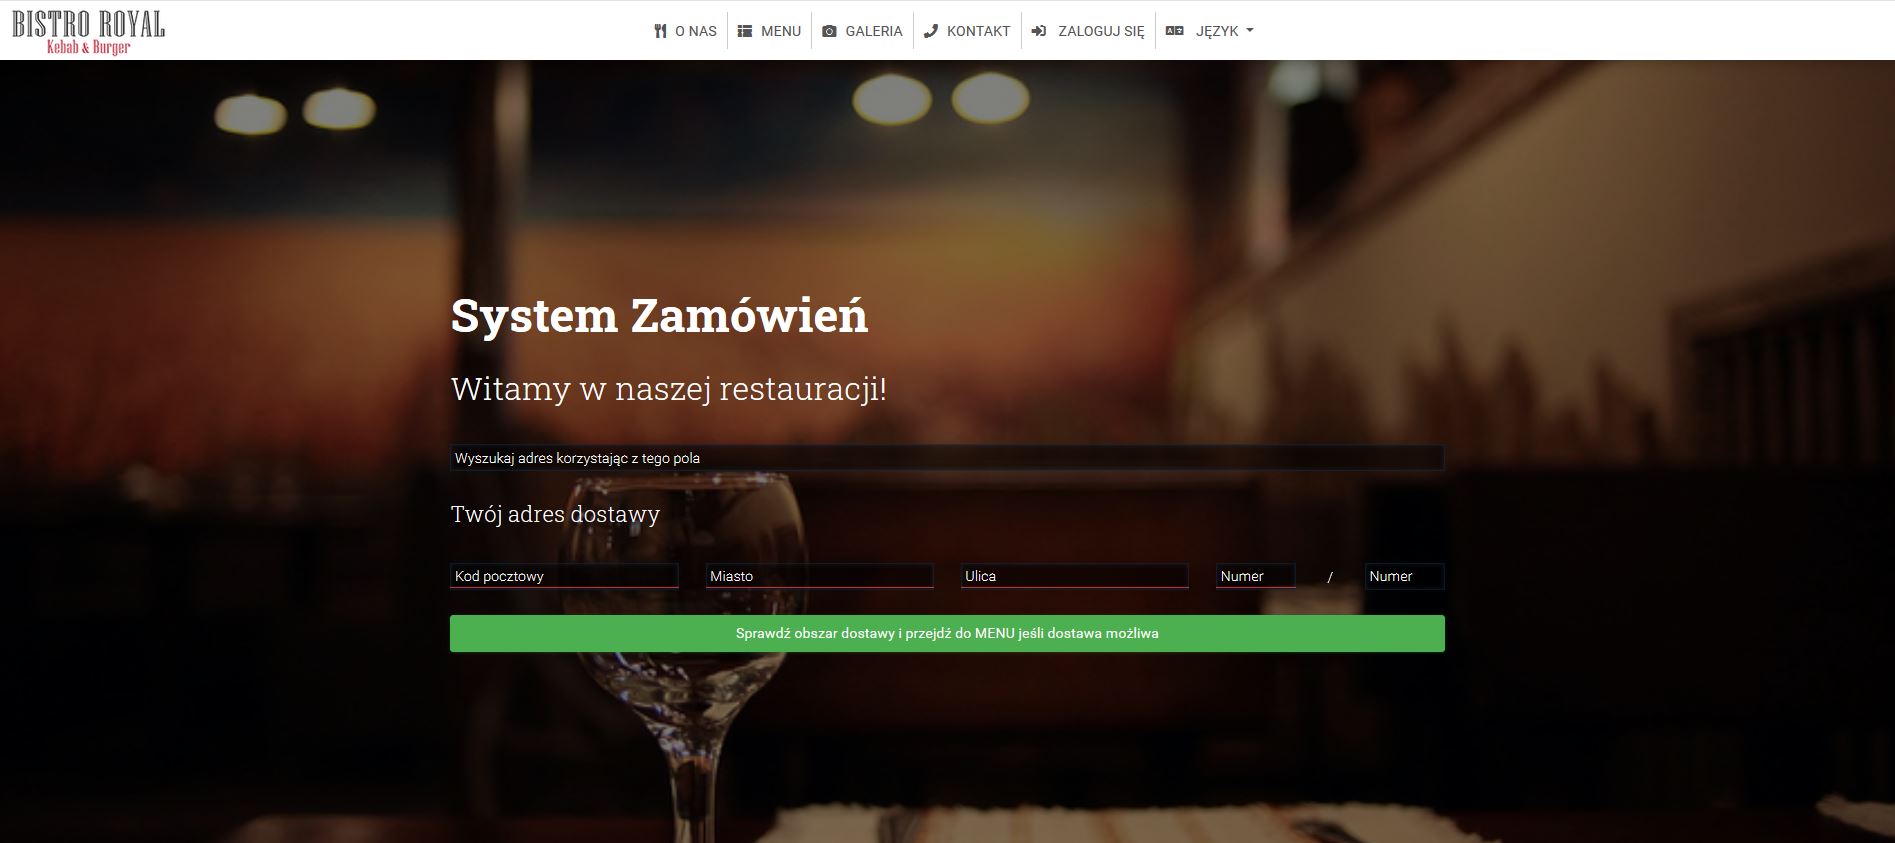This screenshot has width=1895, height=843.
Task: Click the Kod pocztowy field
Action: [x=564, y=576]
